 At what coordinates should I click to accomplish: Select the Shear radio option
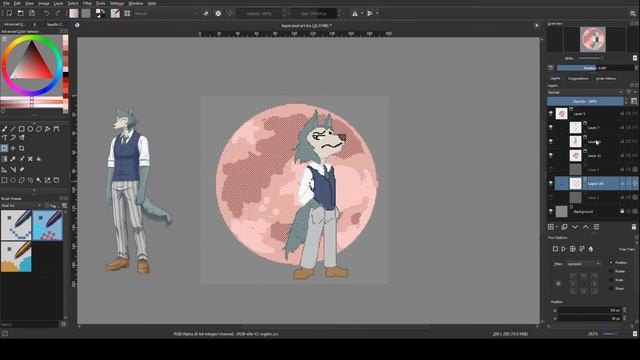[x=611, y=289]
